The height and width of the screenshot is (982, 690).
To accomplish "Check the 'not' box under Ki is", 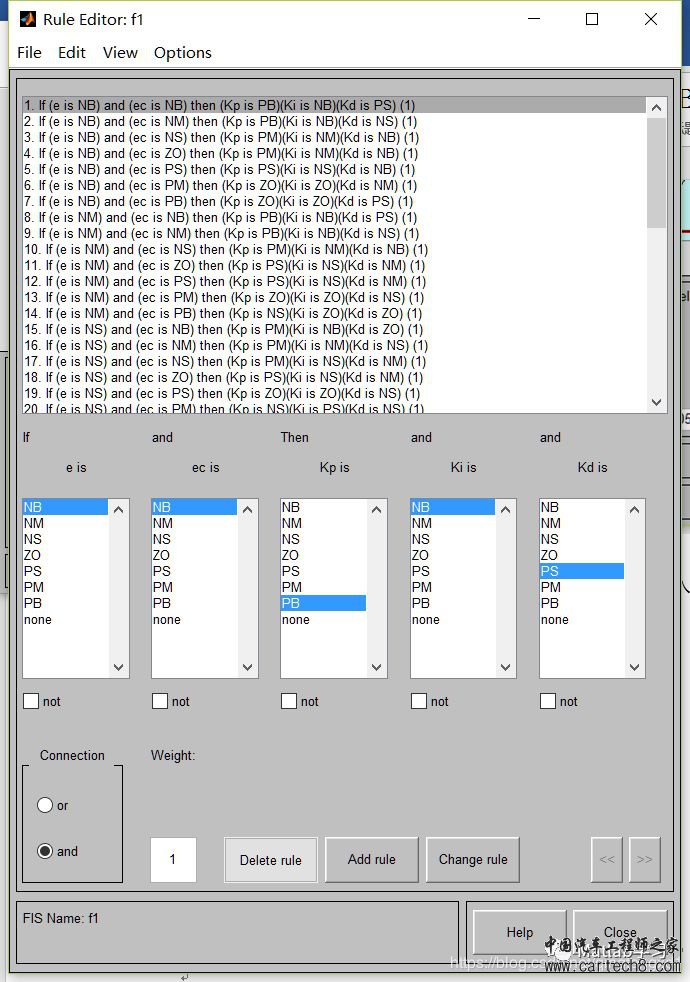I will pos(419,701).
